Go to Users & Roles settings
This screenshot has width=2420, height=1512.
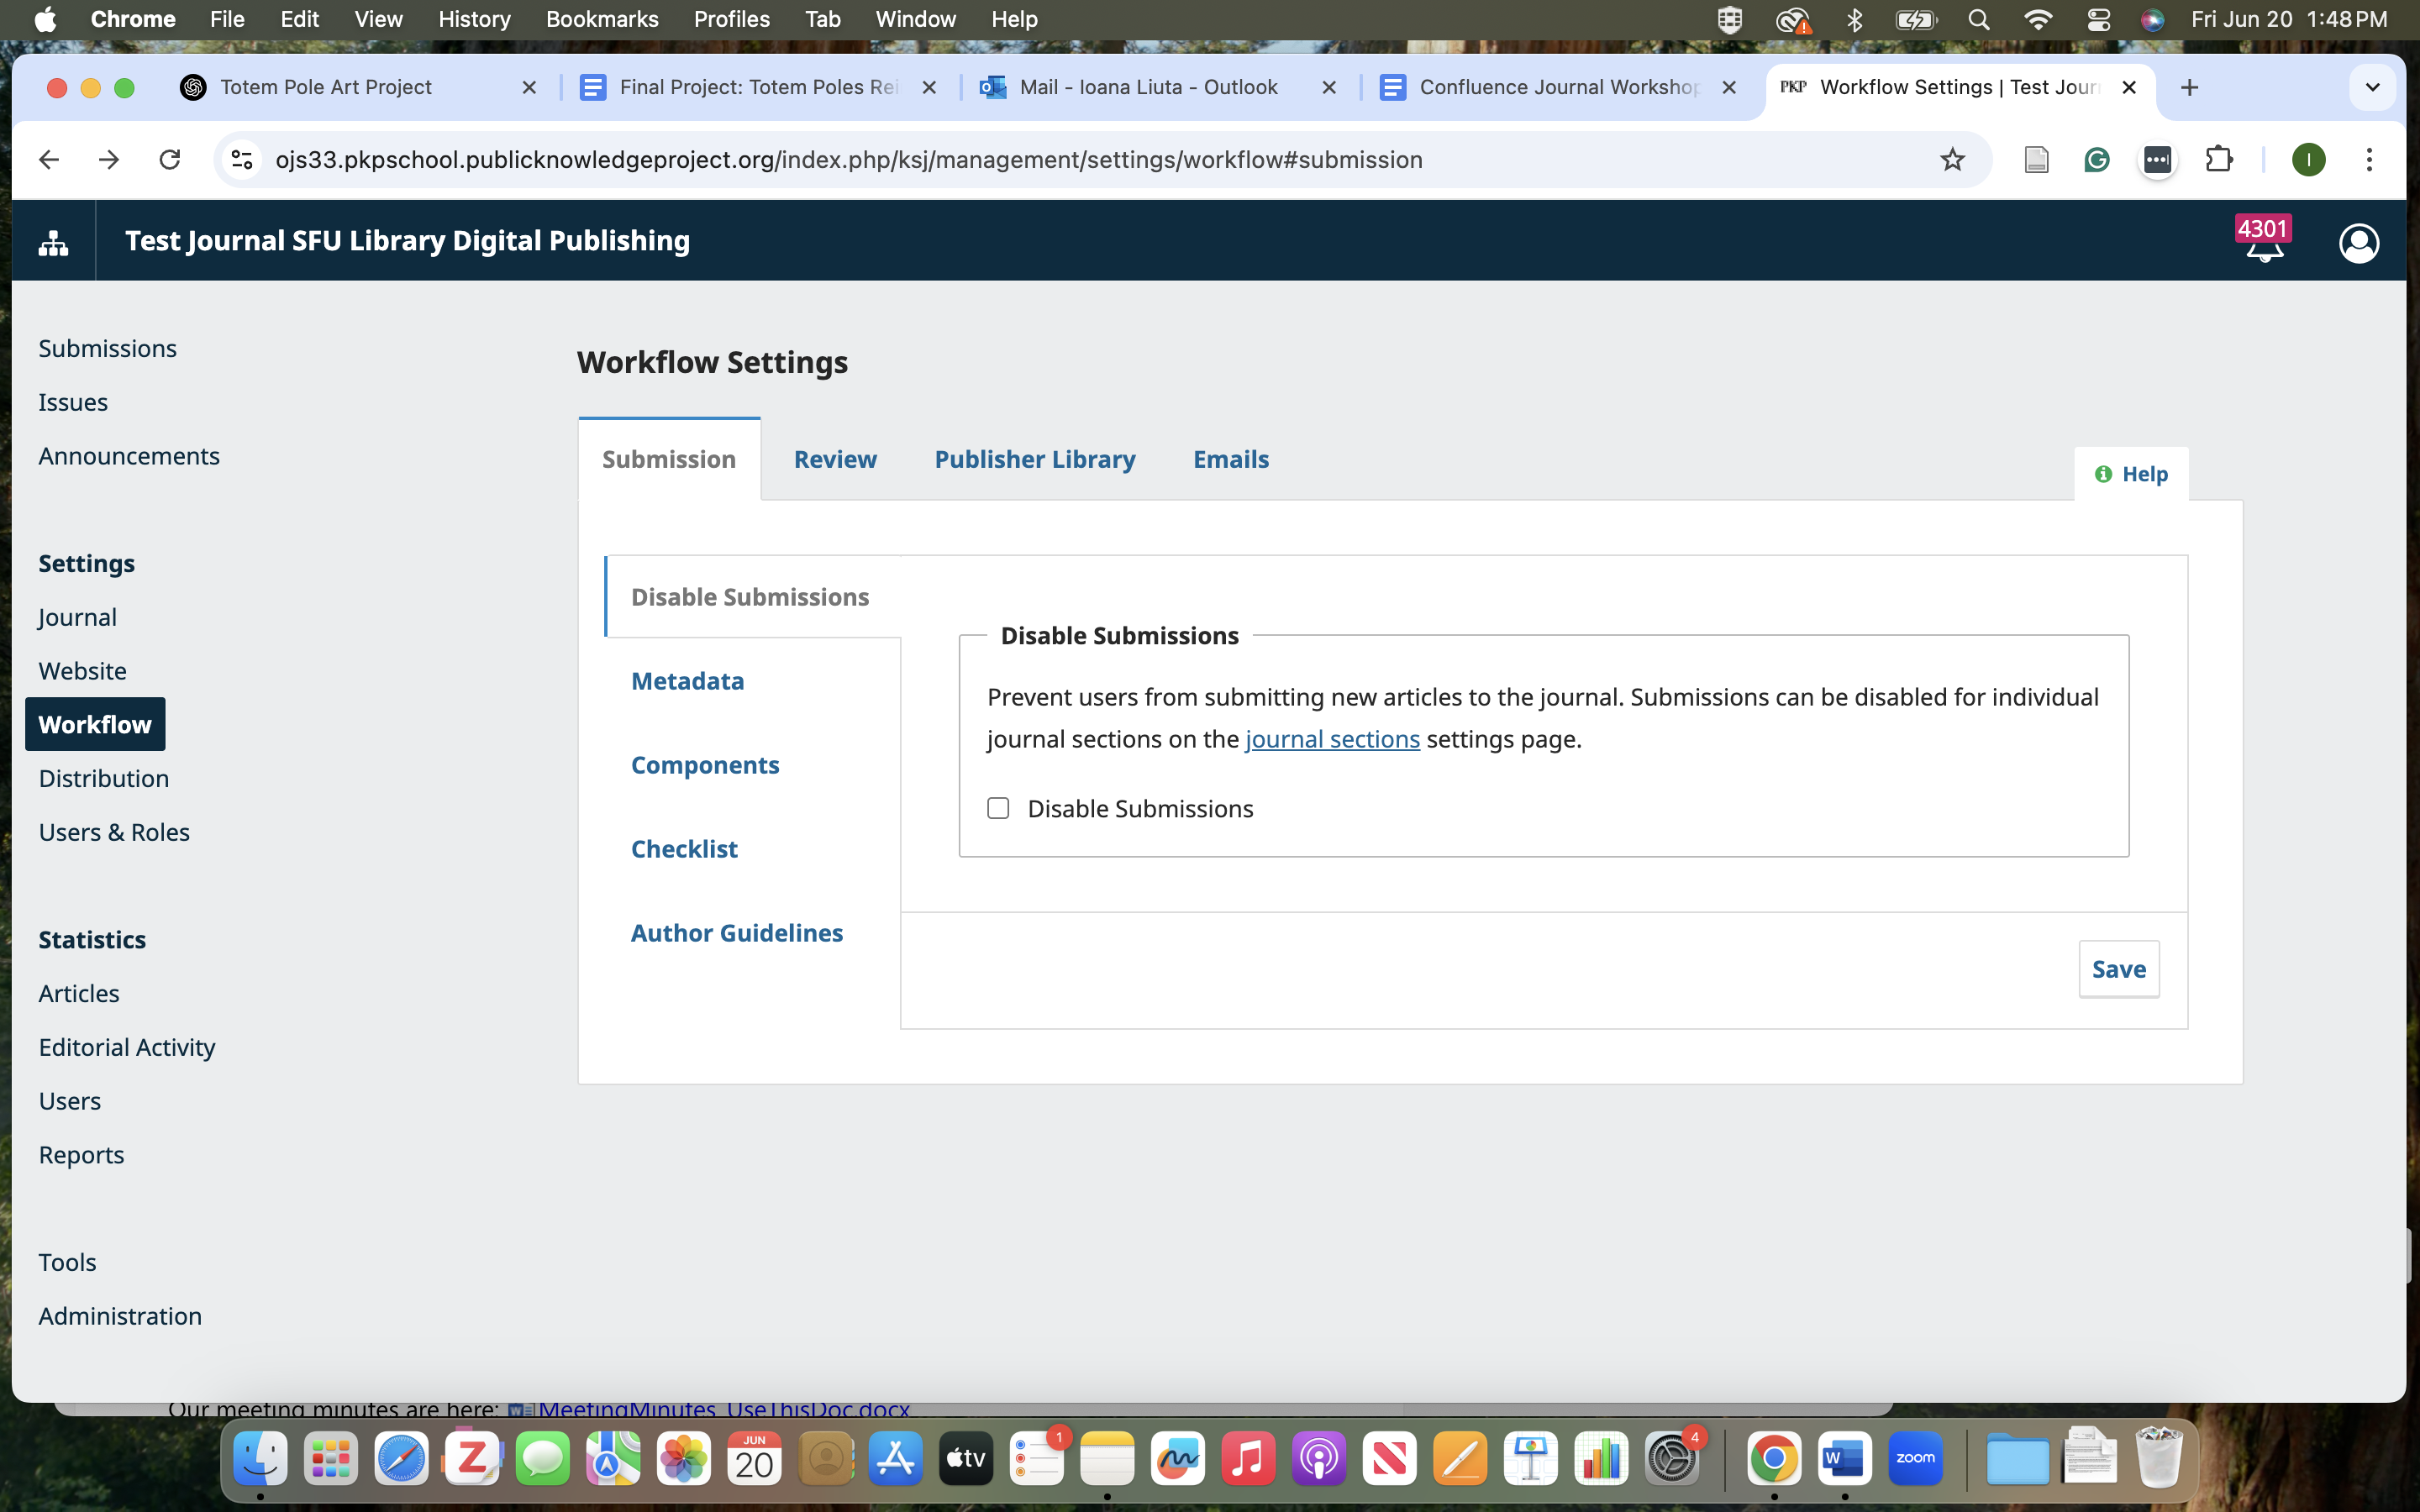(114, 832)
